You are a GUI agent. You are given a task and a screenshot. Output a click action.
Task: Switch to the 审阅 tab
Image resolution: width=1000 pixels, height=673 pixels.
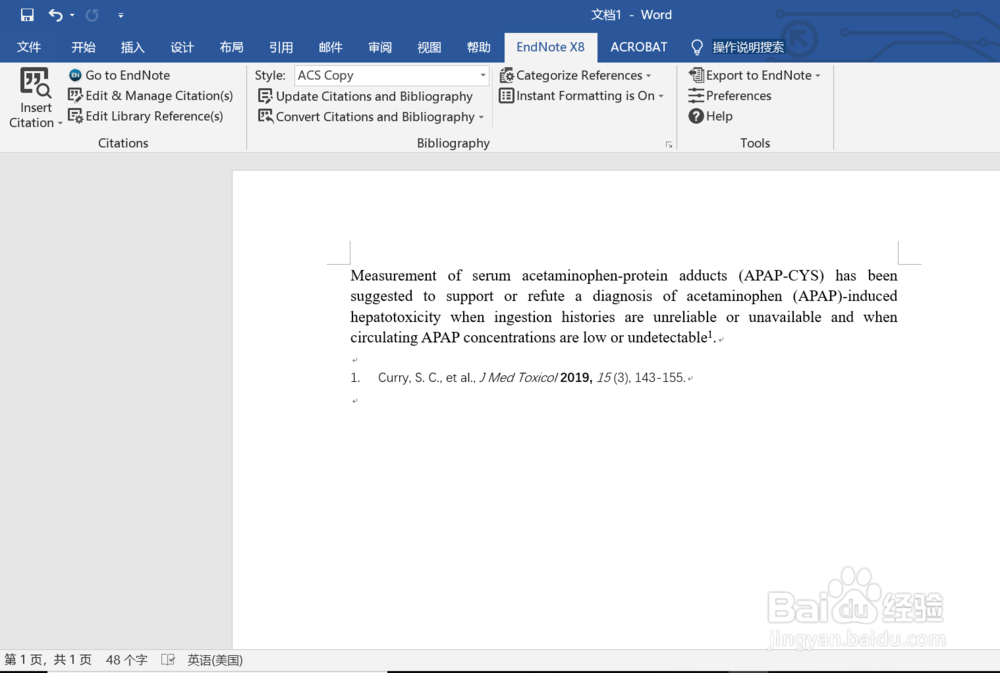(x=379, y=47)
